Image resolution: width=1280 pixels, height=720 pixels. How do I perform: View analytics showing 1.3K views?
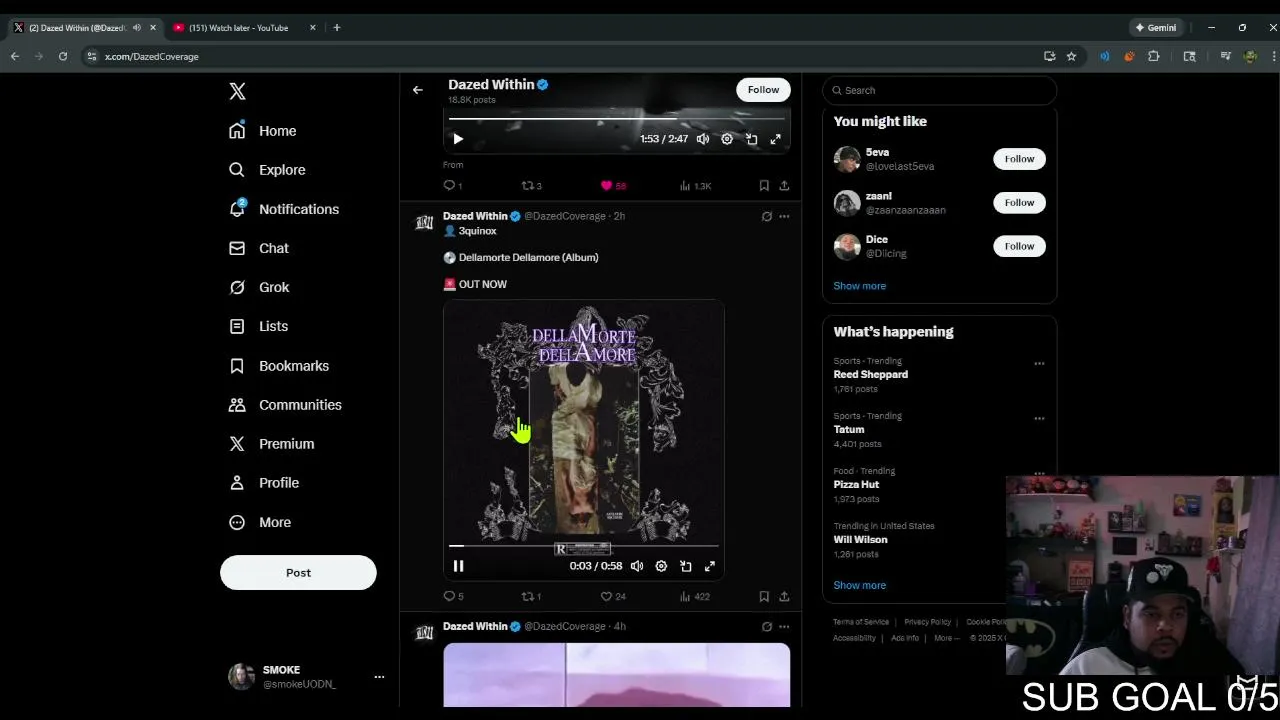pyautogui.click(x=695, y=185)
